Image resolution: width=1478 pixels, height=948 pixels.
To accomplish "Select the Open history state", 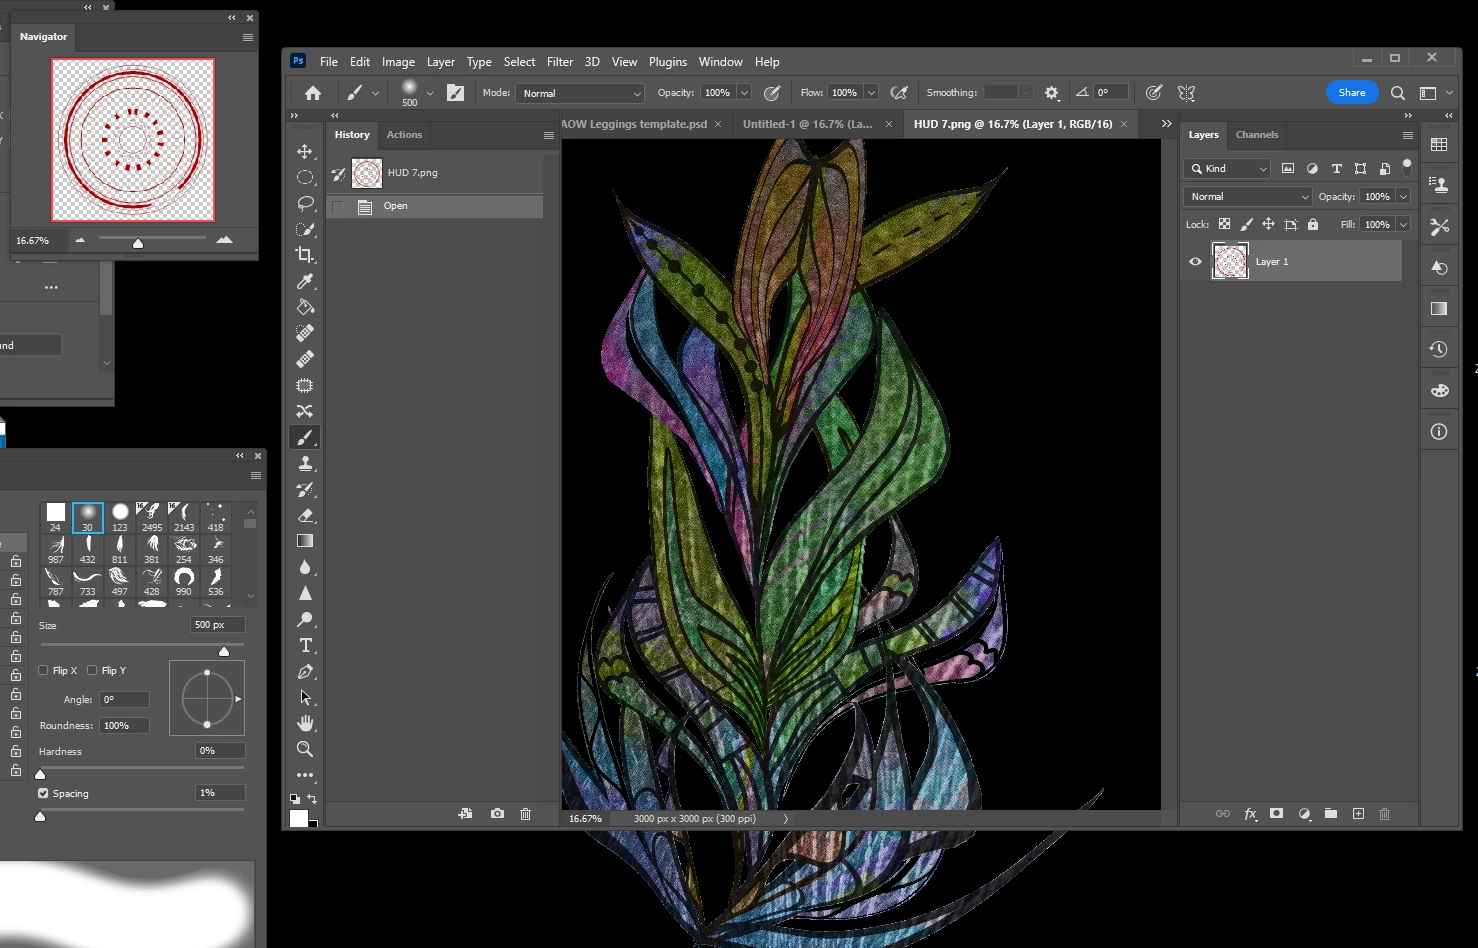I will coord(435,206).
